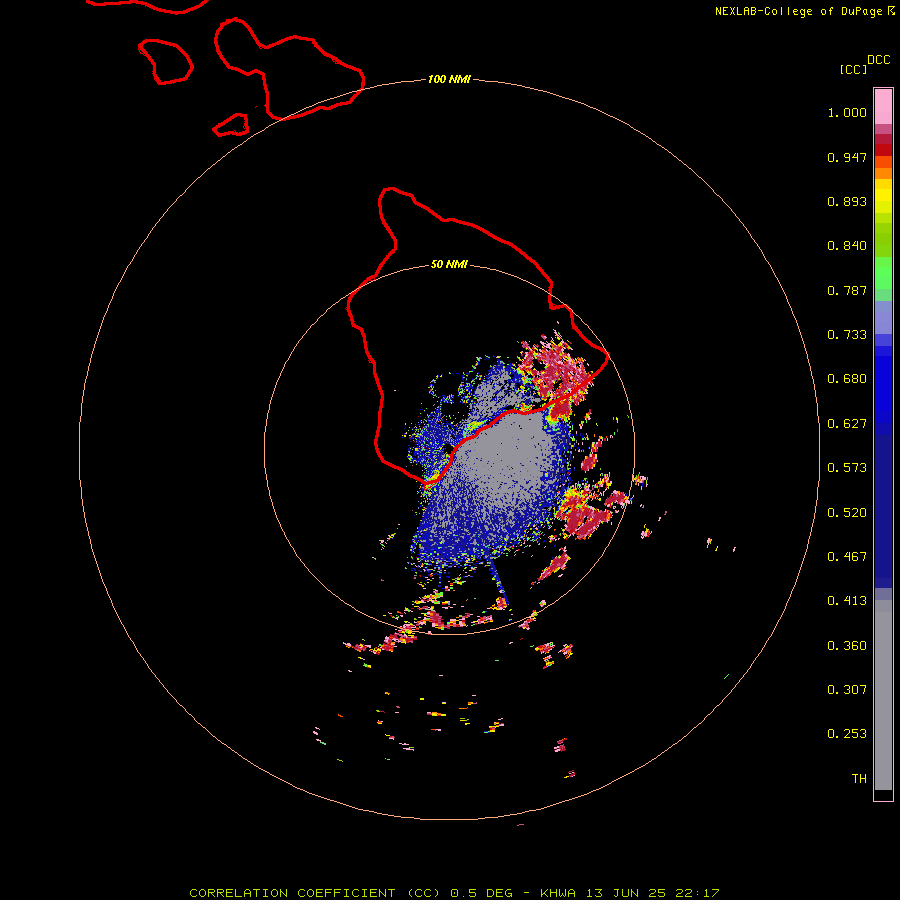The image size is (900, 900).
Task: Click the 0.787 scale value
Action: pyautogui.click(x=847, y=290)
